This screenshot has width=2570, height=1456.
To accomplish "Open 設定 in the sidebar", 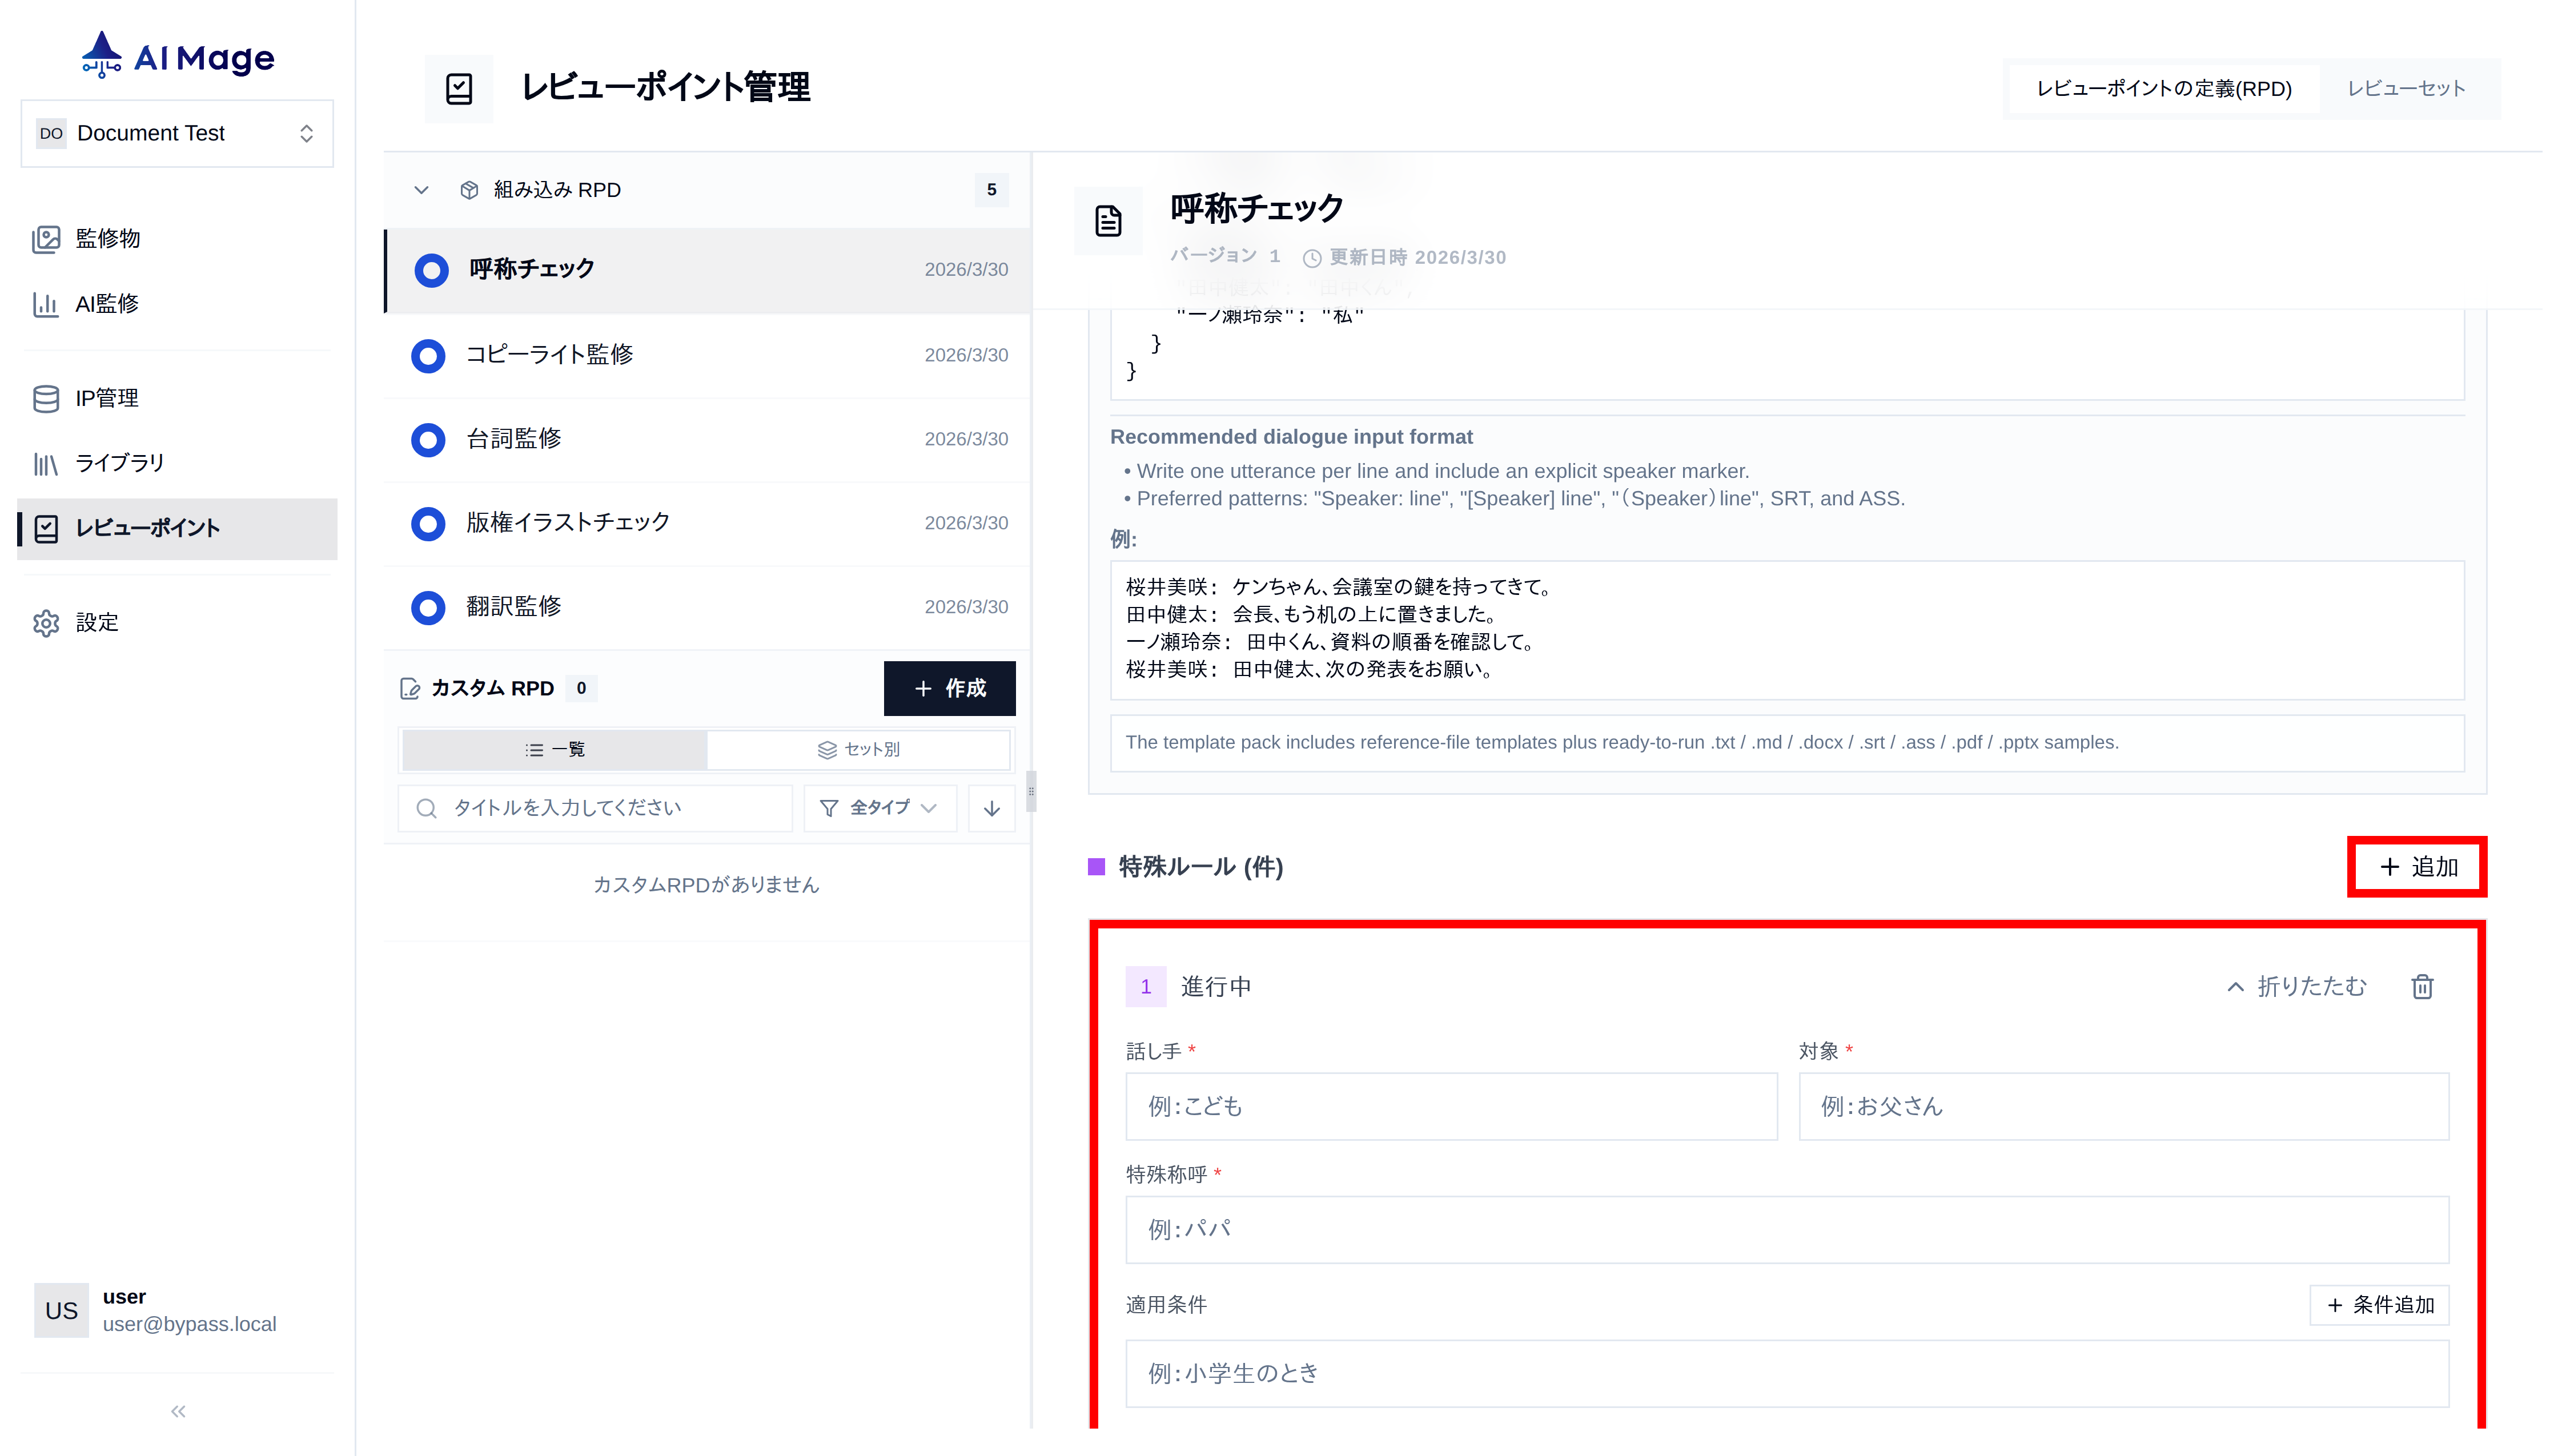I will coord(177,623).
